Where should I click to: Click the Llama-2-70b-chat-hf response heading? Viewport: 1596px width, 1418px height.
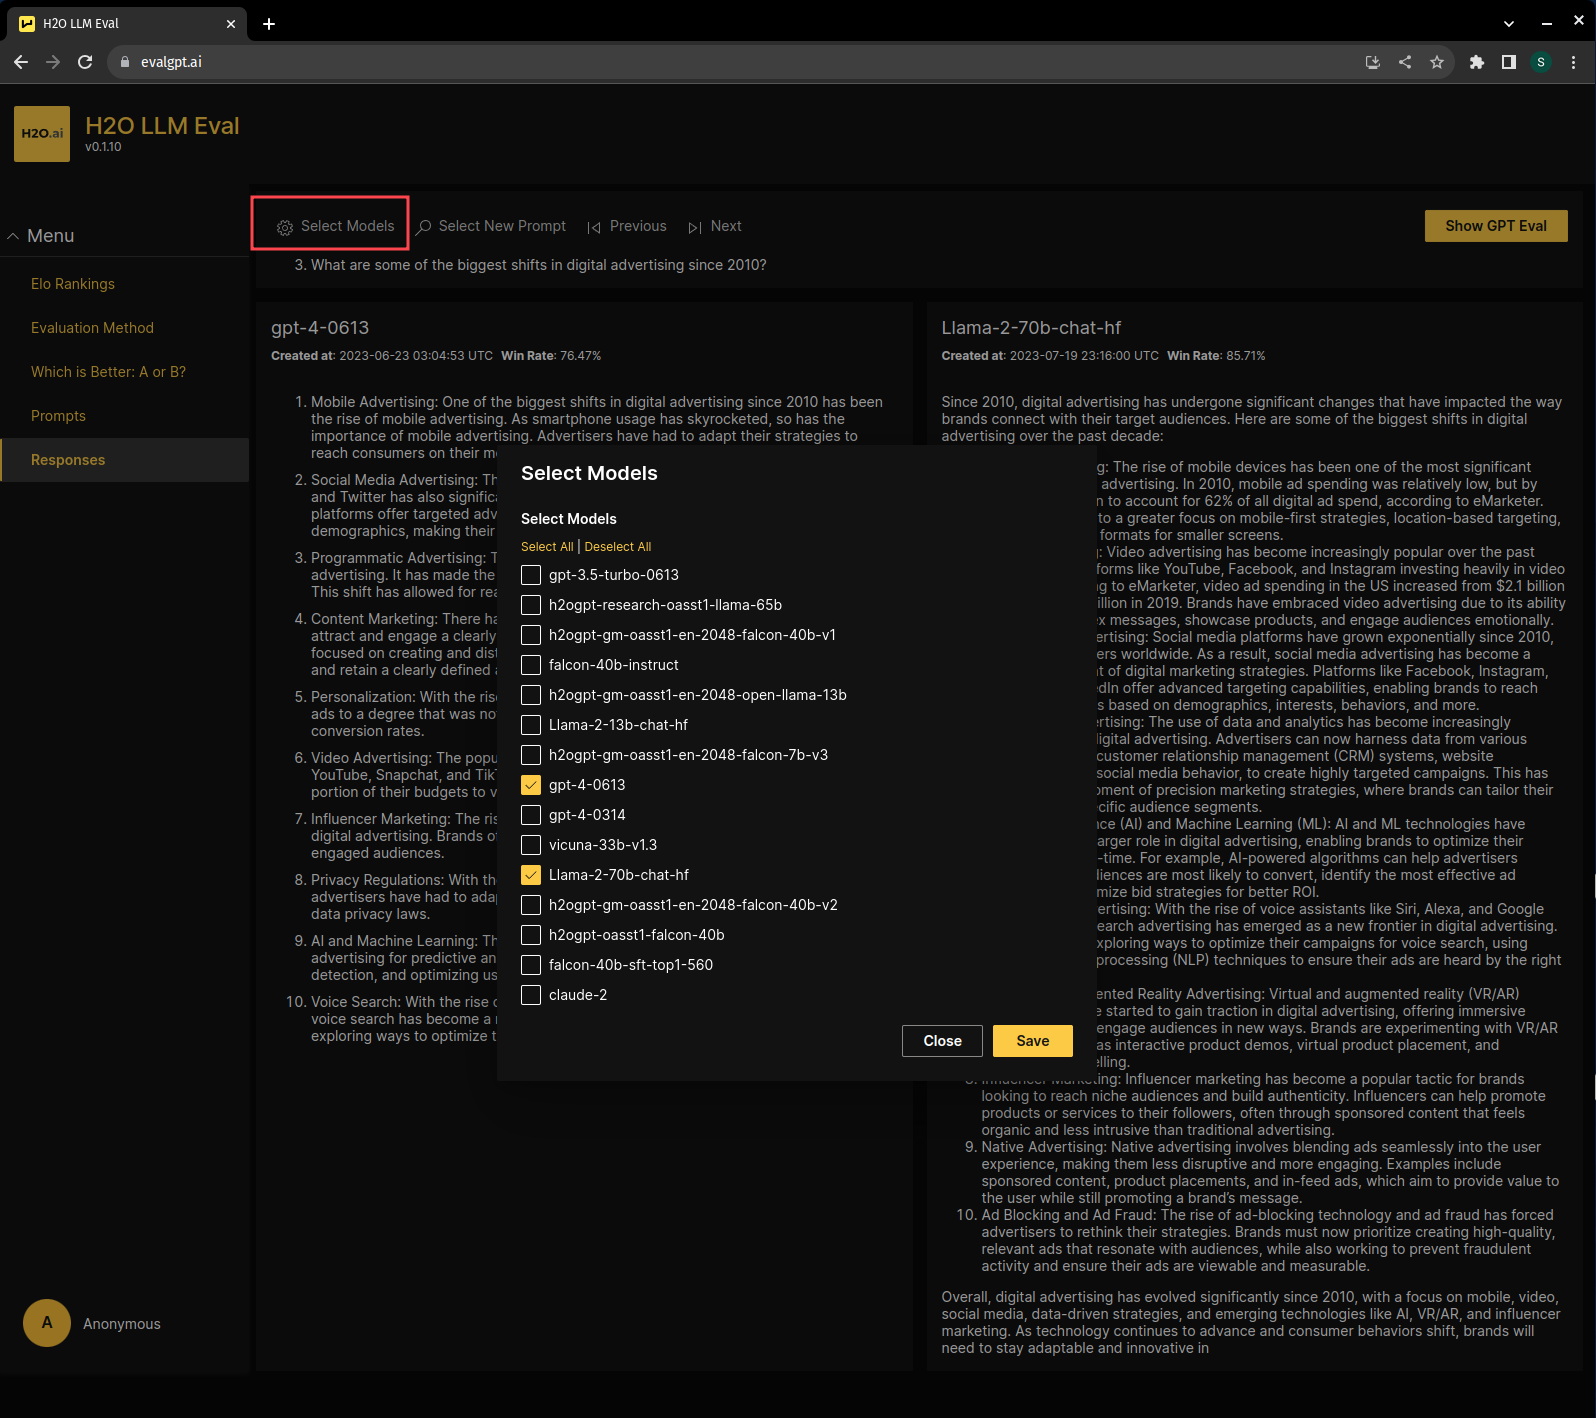pyautogui.click(x=1031, y=328)
